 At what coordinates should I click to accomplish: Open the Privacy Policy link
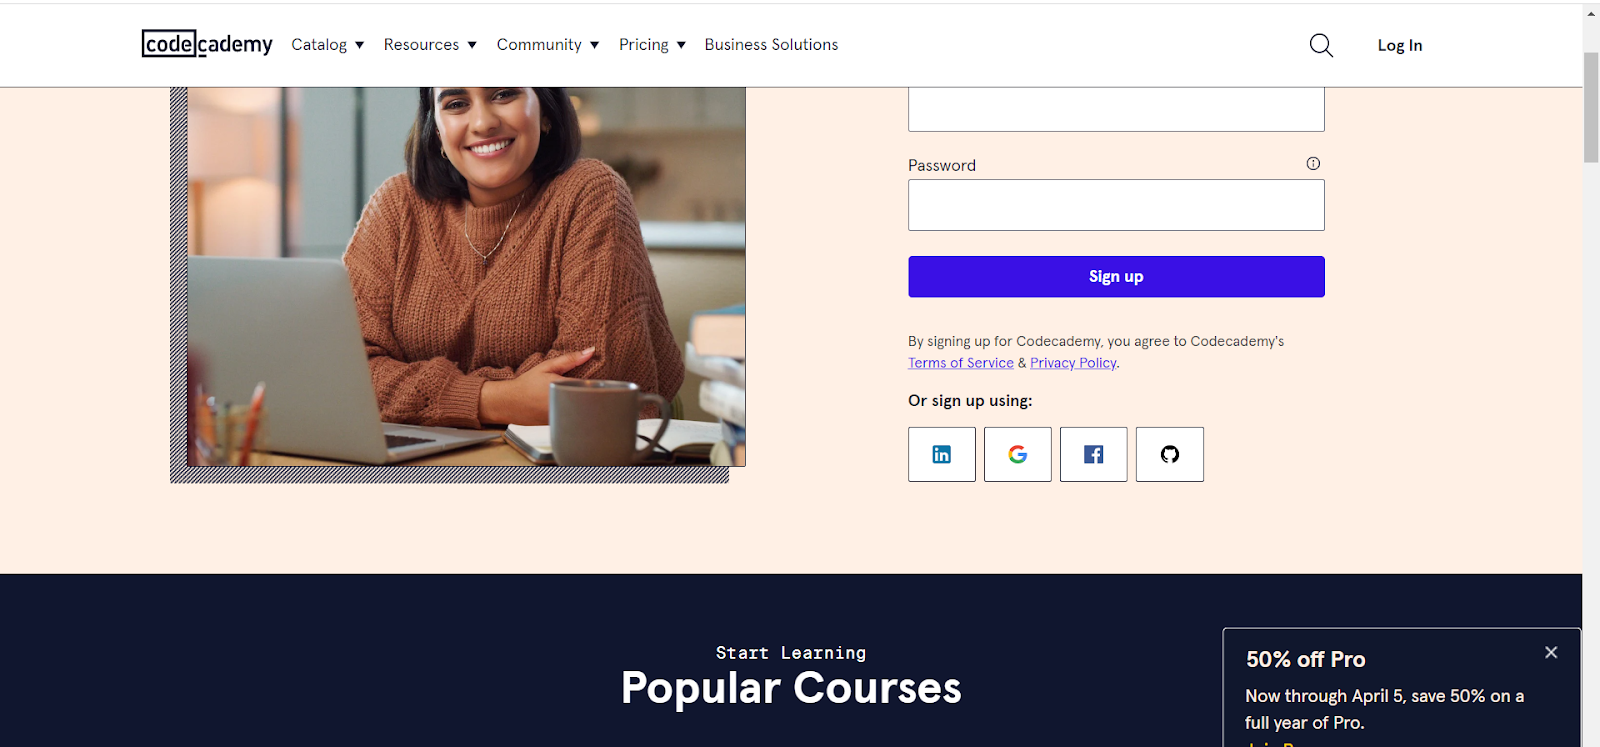pyautogui.click(x=1073, y=363)
